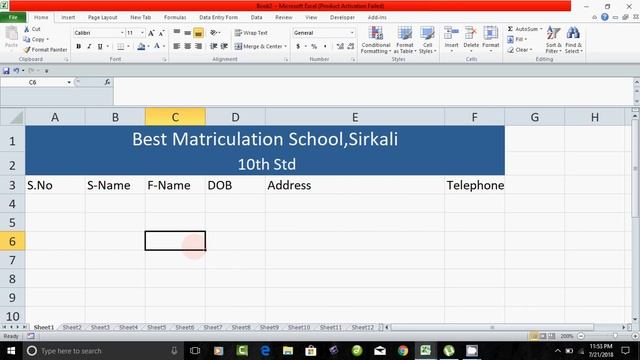Open Format as Table gallery

[405, 40]
